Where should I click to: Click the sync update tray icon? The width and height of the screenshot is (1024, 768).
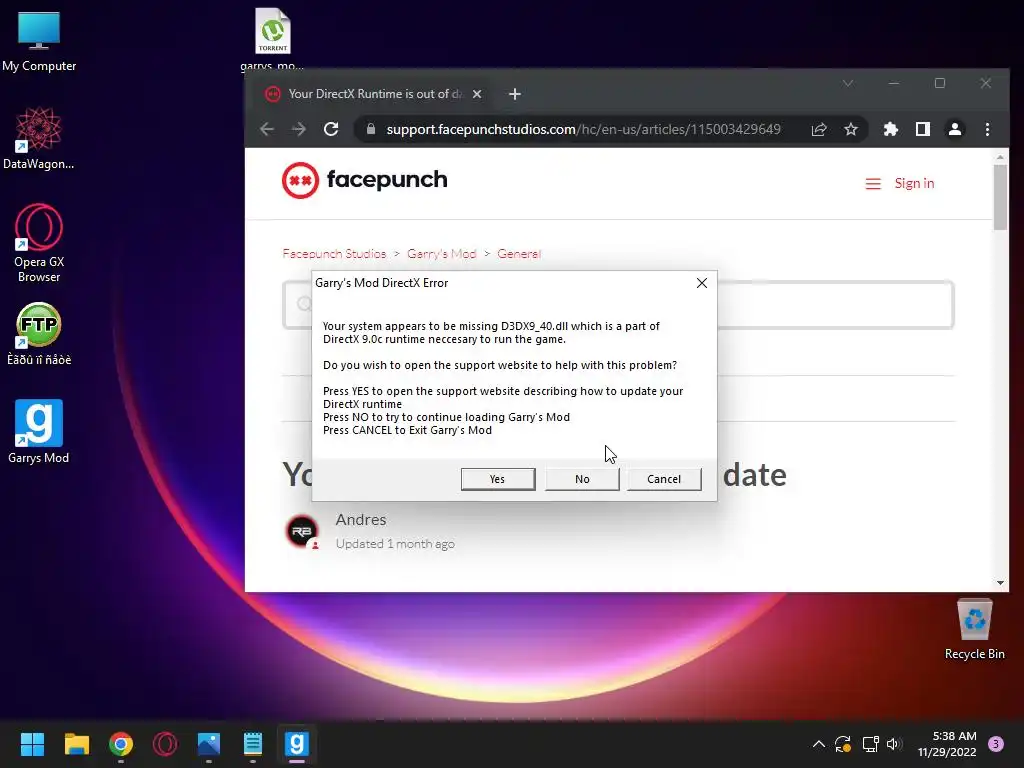(x=843, y=744)
